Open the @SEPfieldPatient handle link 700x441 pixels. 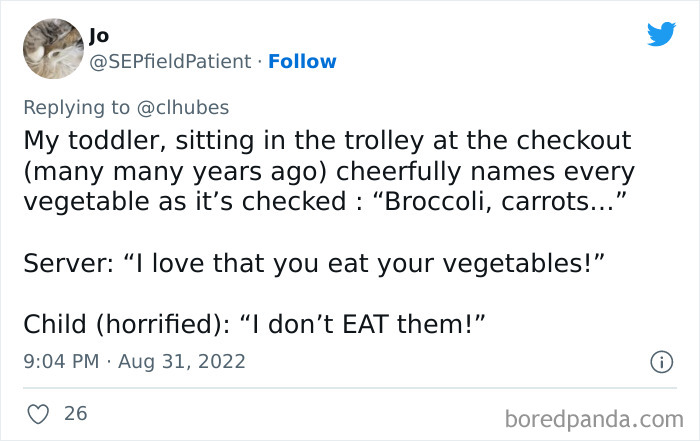170,62
